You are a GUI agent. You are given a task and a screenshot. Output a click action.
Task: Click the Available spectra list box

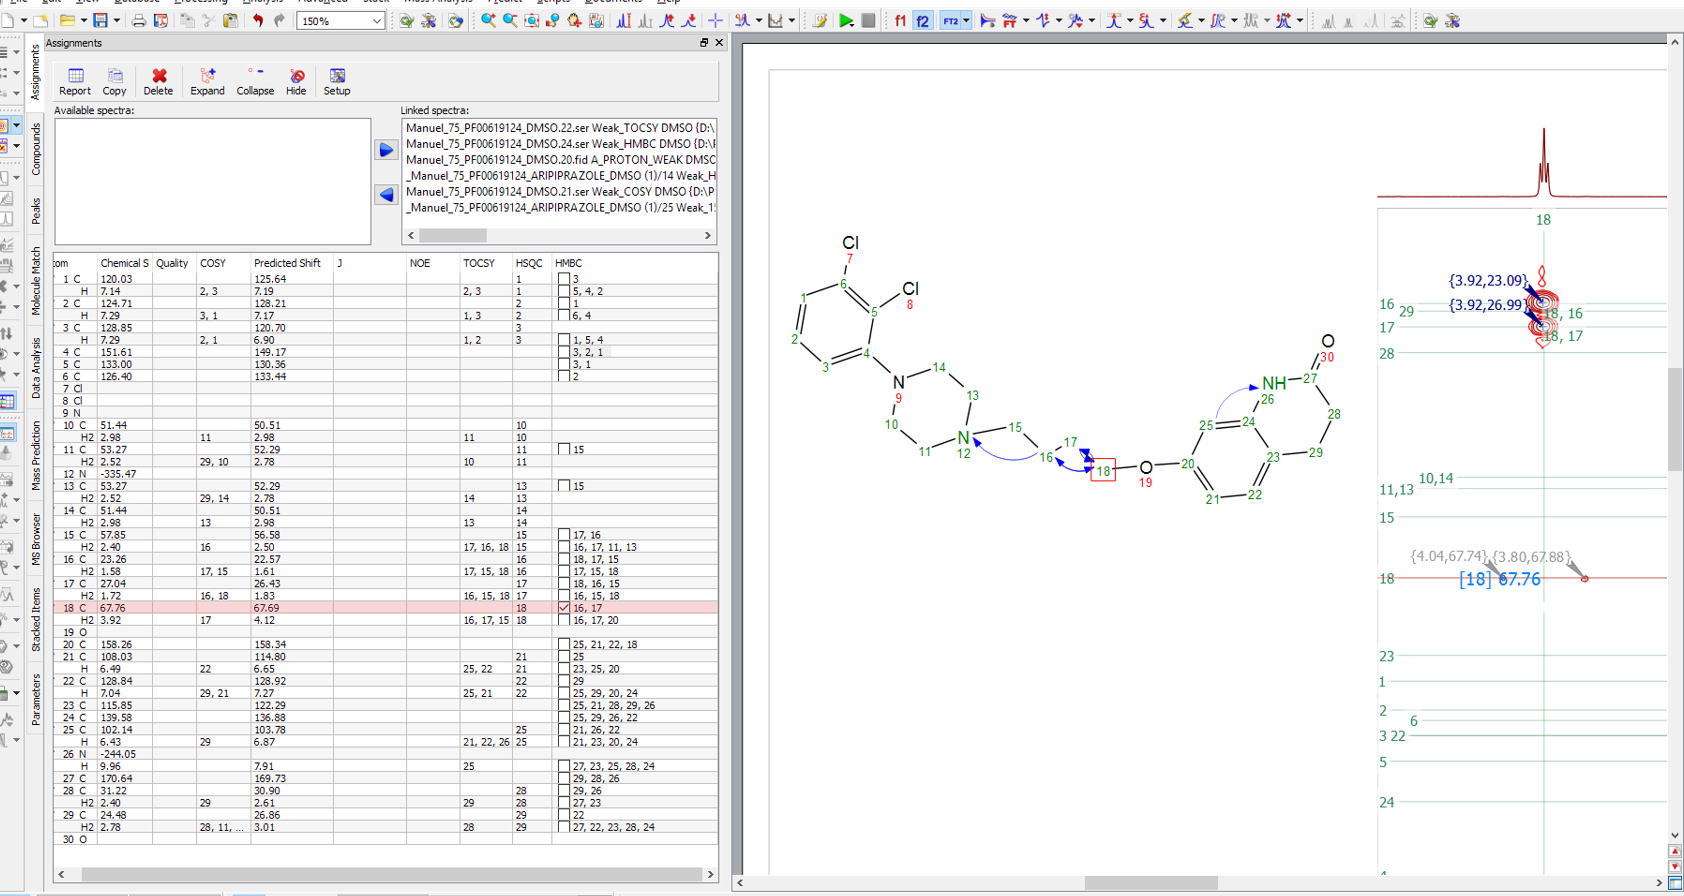212,181
